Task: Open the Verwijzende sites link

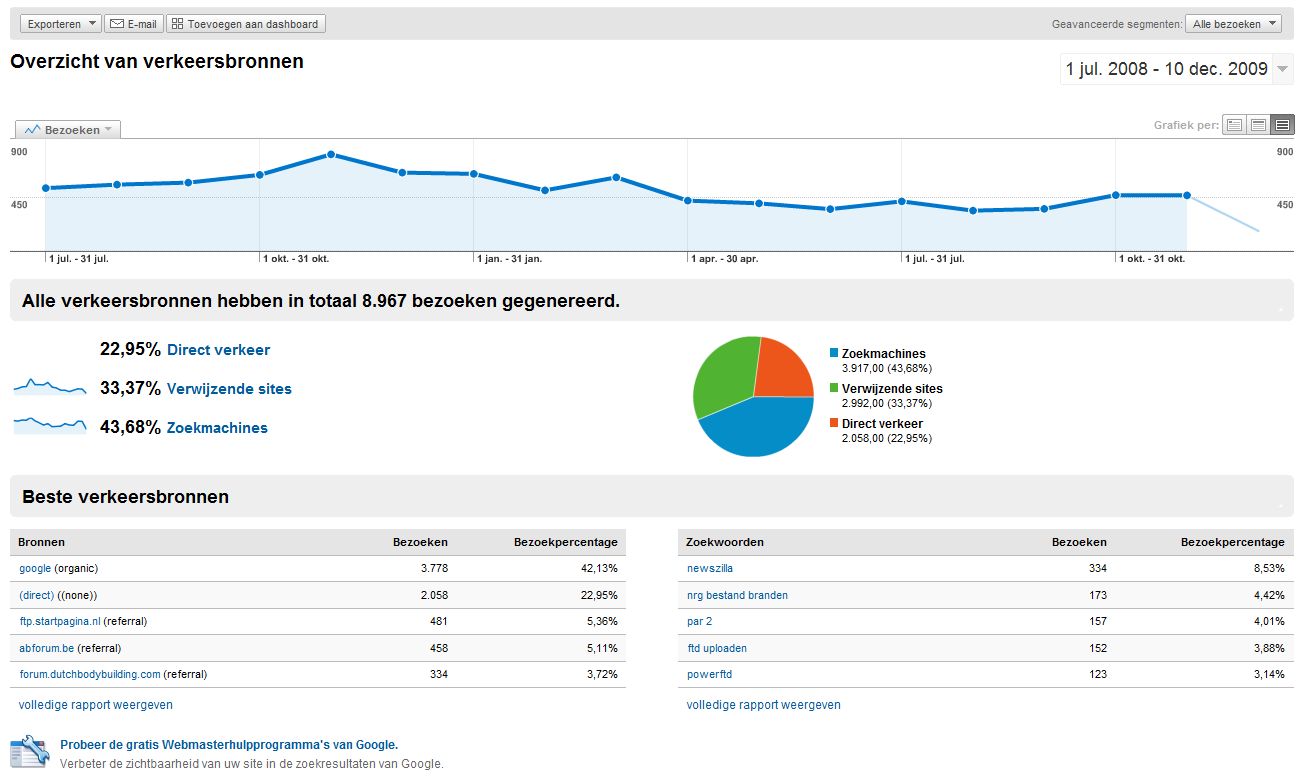Action: [x=229, y=389]
